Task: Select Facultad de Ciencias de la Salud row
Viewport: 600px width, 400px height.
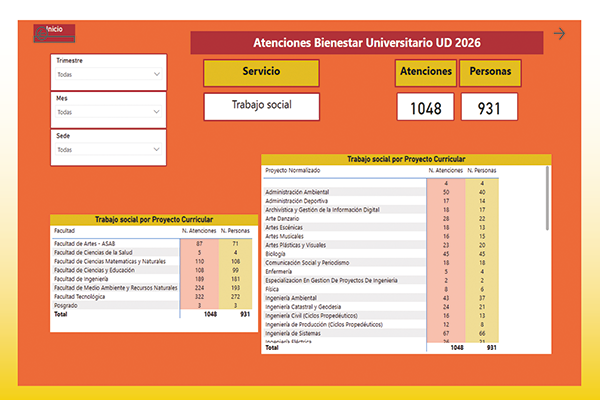Action: (x=153, y=252)
